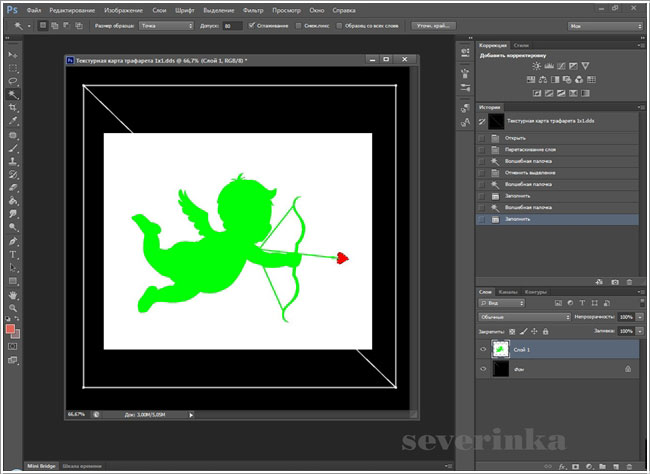Choose the Type (T) tool
Image resolution: width=650 pixels, height=474 pixels.
click(13, 254)
